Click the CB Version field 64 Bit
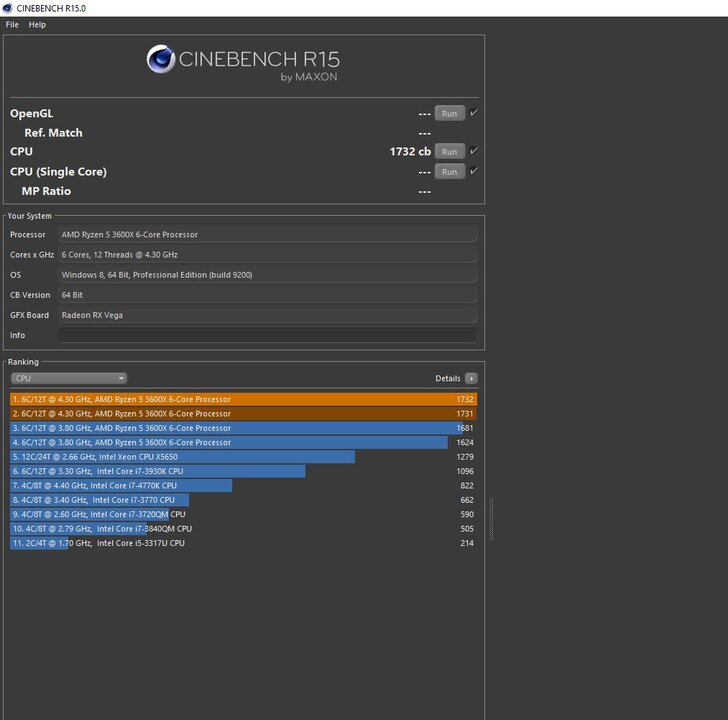The width and height of the screenshot is (728, 720). click(267, 295)
